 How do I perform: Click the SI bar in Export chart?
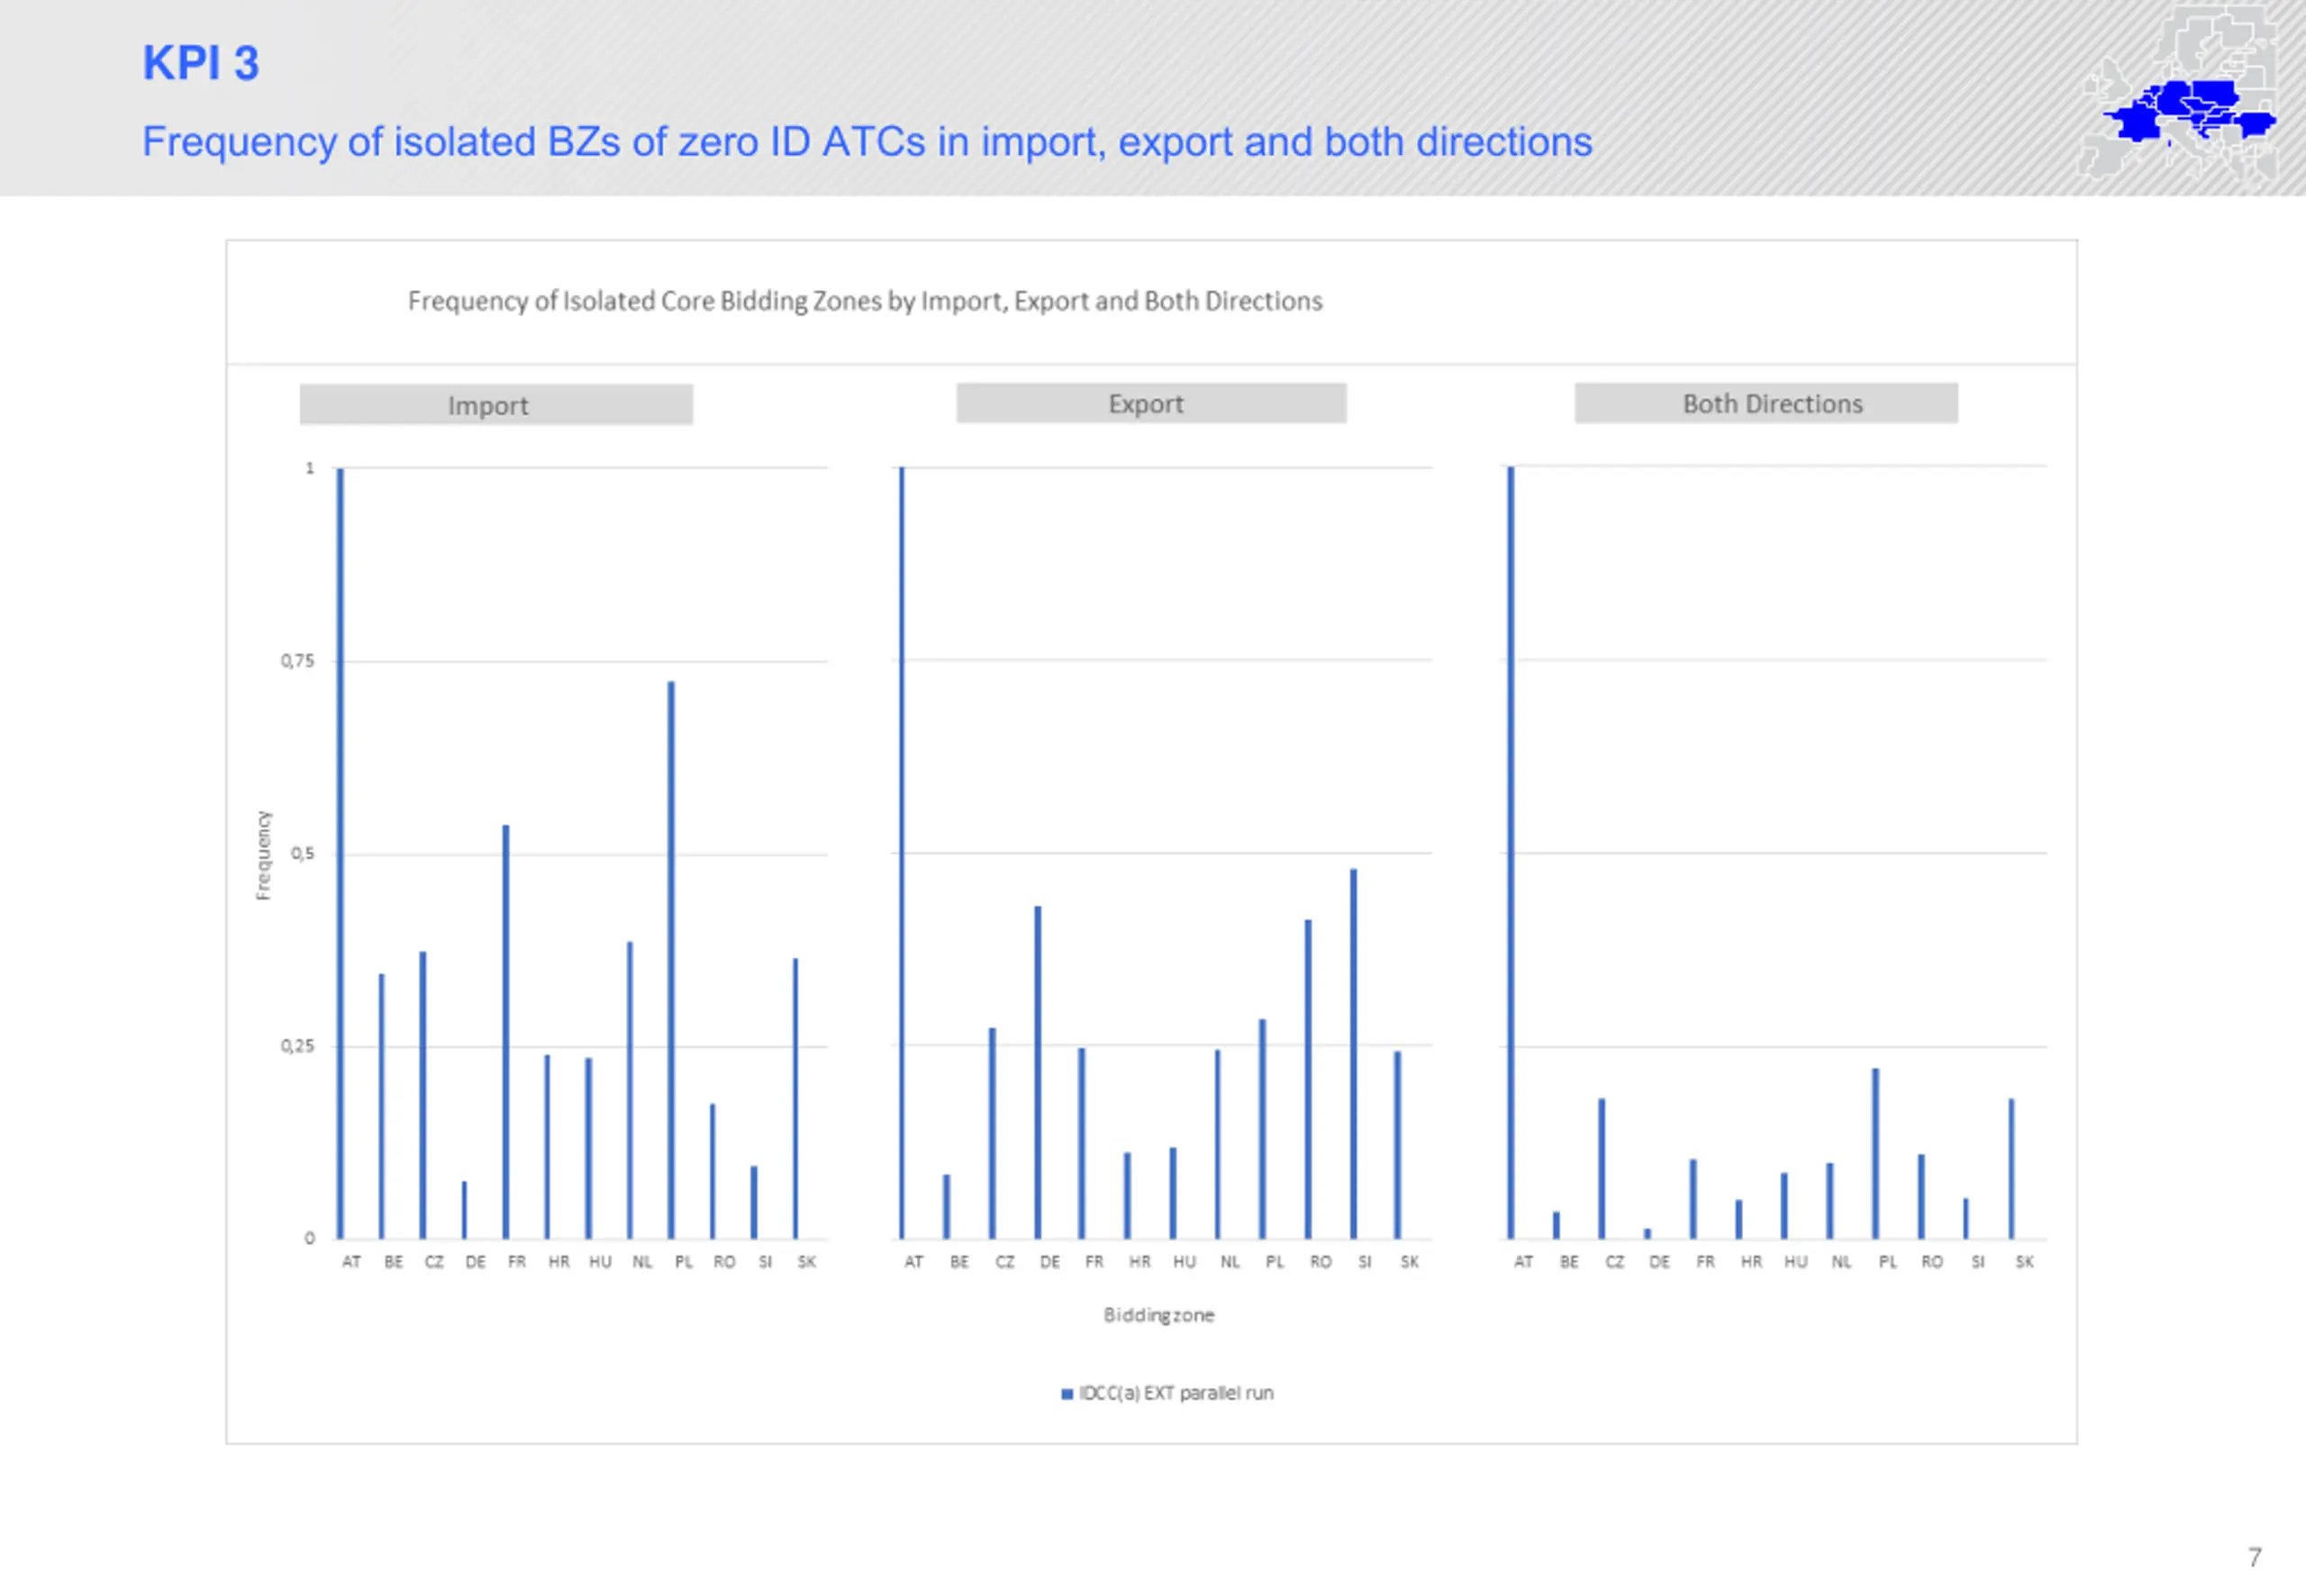(1353, 1055)
